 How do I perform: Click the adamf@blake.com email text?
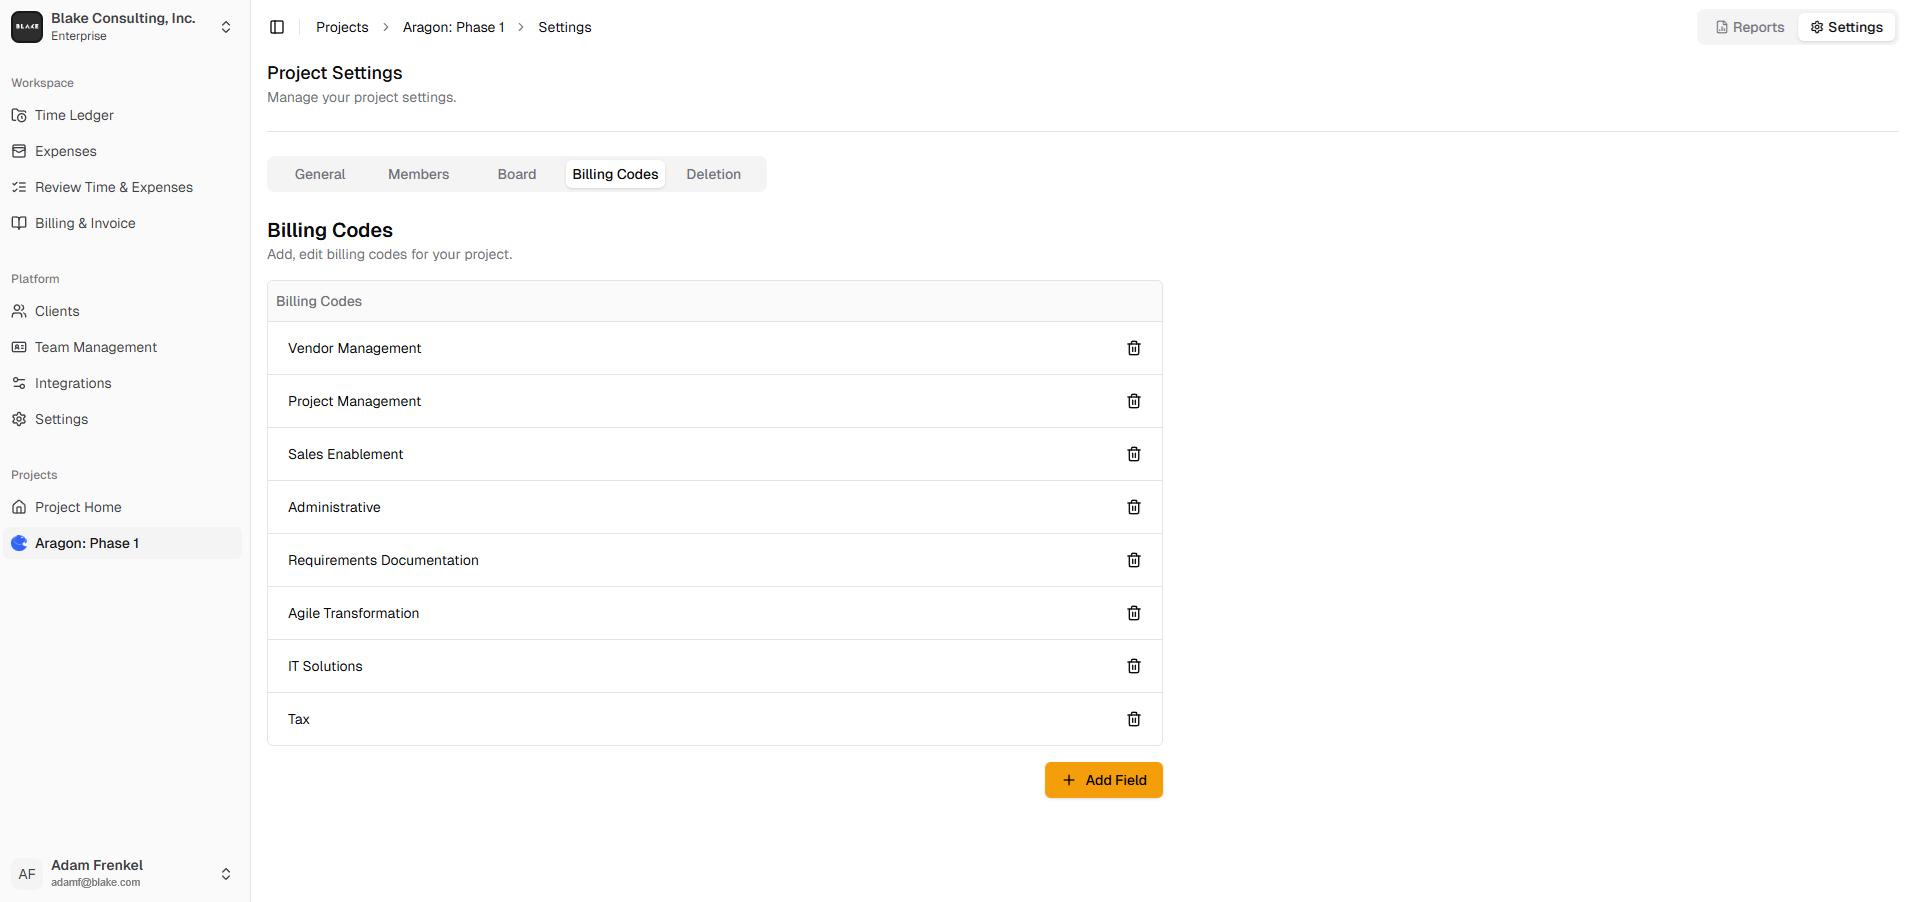click(96, 882)
